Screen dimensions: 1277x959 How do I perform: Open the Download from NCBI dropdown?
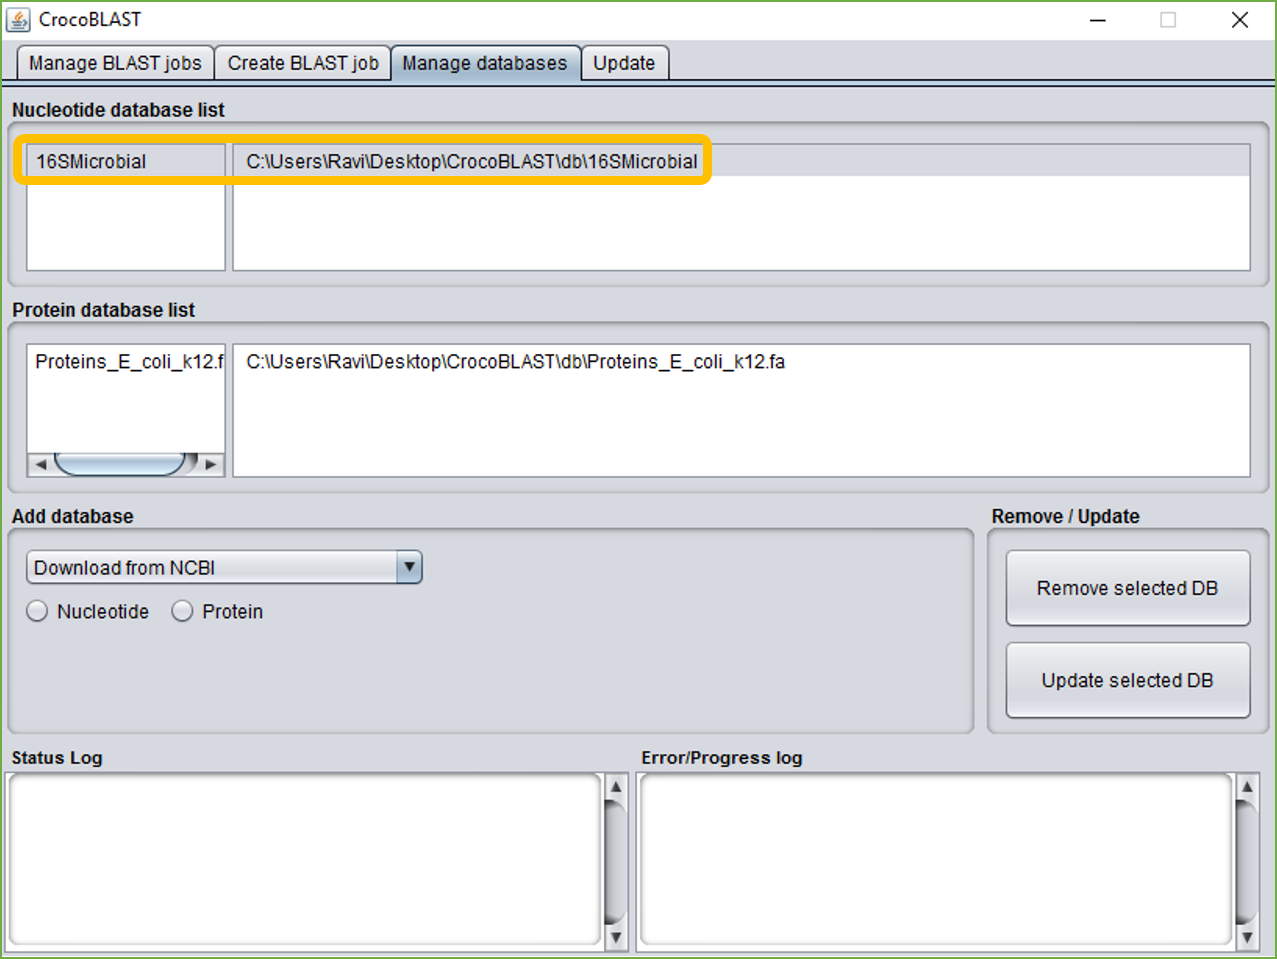224,567
